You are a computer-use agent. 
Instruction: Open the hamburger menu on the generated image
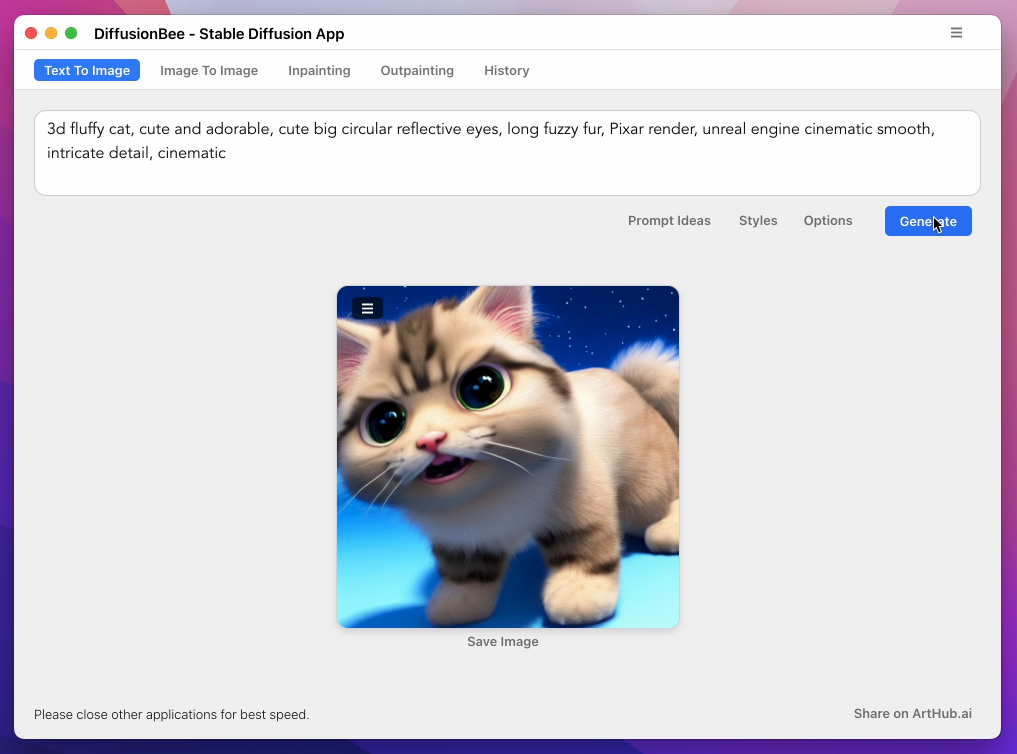coord(367,308)
